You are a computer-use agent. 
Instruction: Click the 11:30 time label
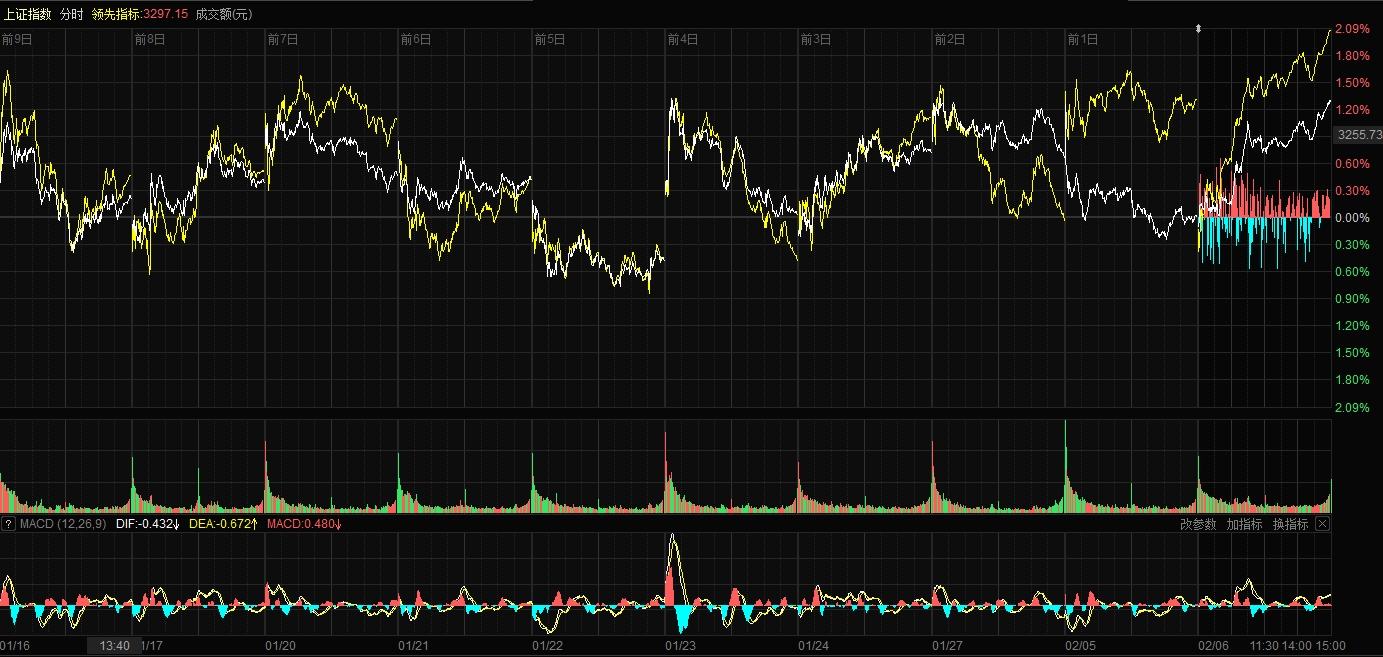pos(1264,646)
